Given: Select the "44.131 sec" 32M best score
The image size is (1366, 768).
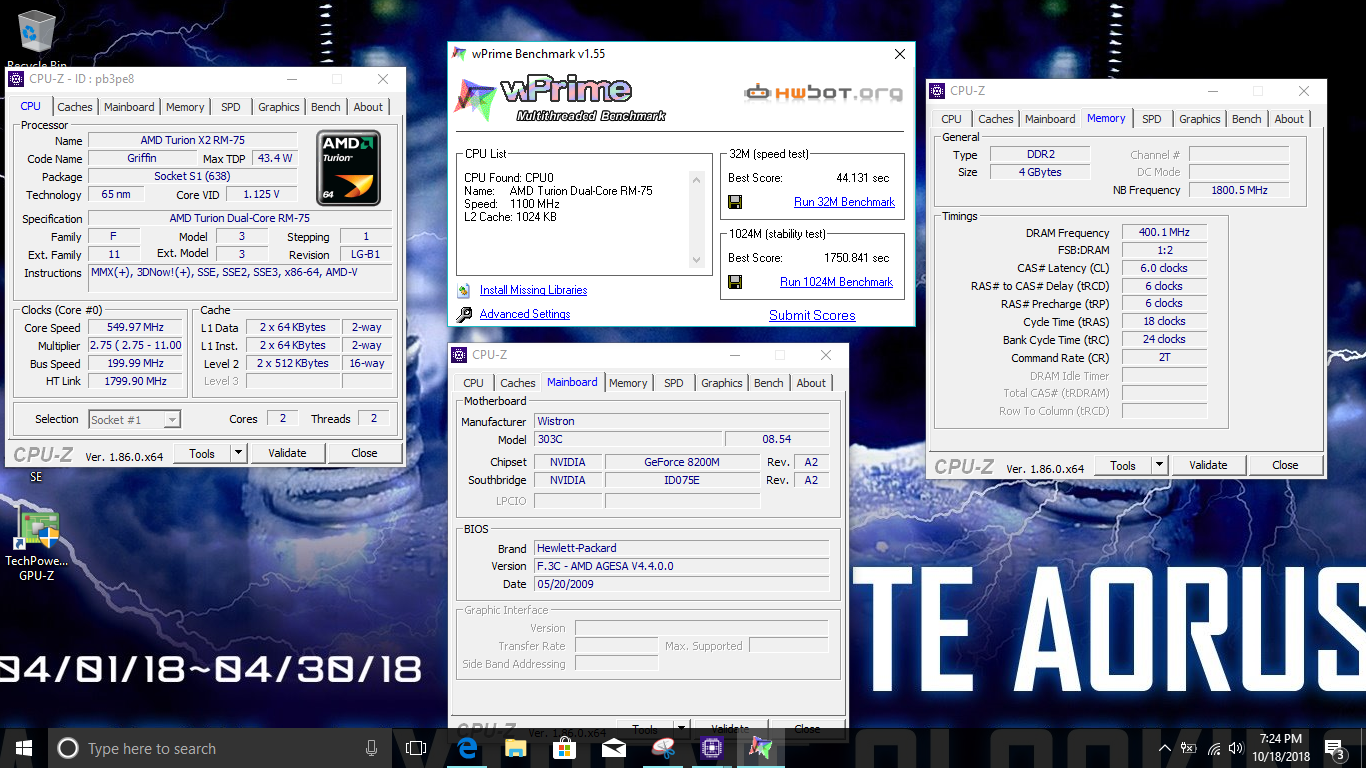Looking at the screenshot, I should coord(862,178).
